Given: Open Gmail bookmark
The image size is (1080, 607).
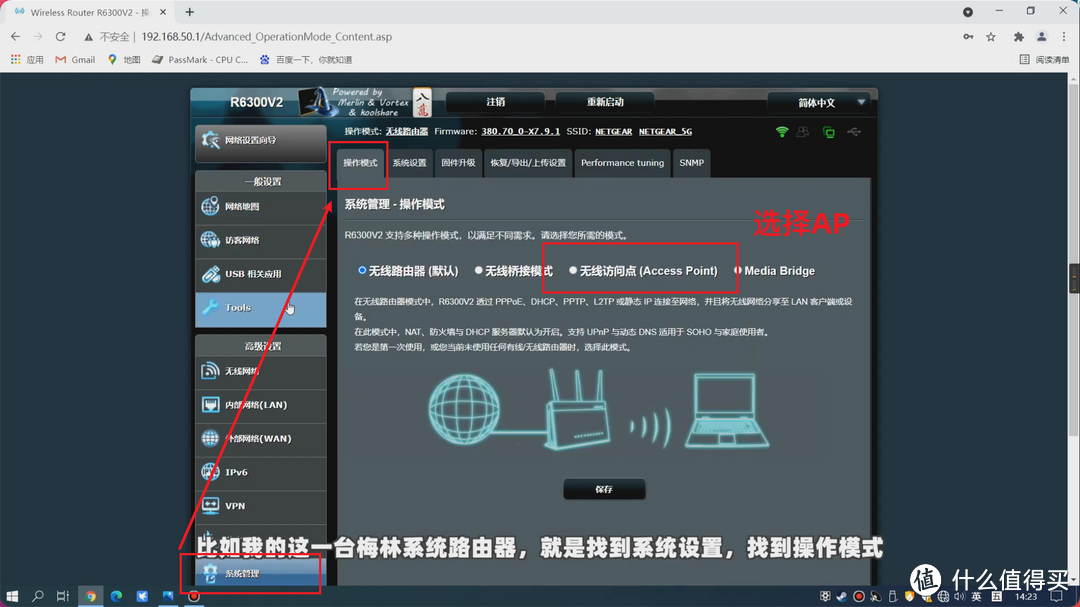Looking at the screenshot, I should pyautogui.click(x=75, y=60).
